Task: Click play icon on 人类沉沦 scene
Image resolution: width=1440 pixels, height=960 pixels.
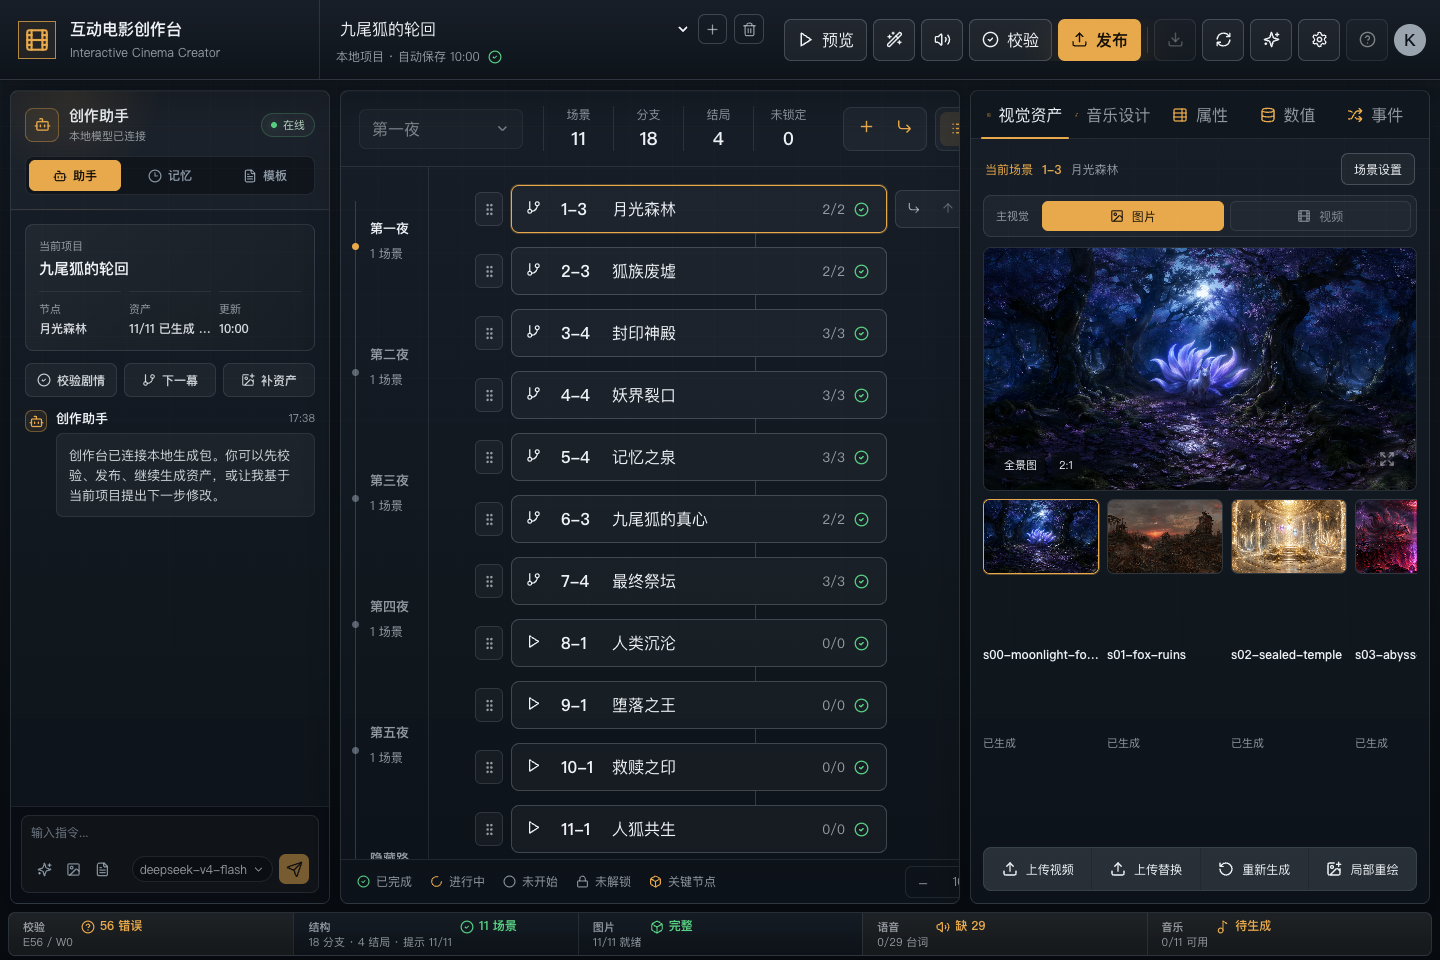Action: tap(534, 642)
